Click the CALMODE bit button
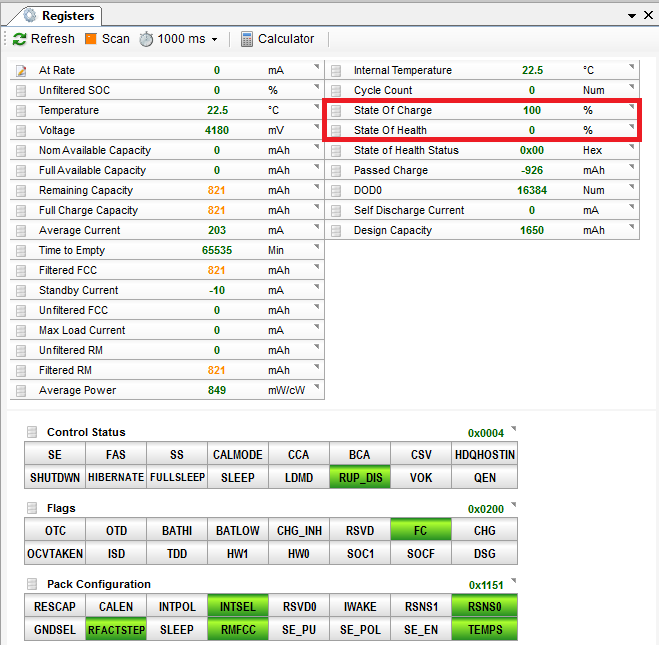This screenshot has height=645, width=659. (x=238, y=454)
